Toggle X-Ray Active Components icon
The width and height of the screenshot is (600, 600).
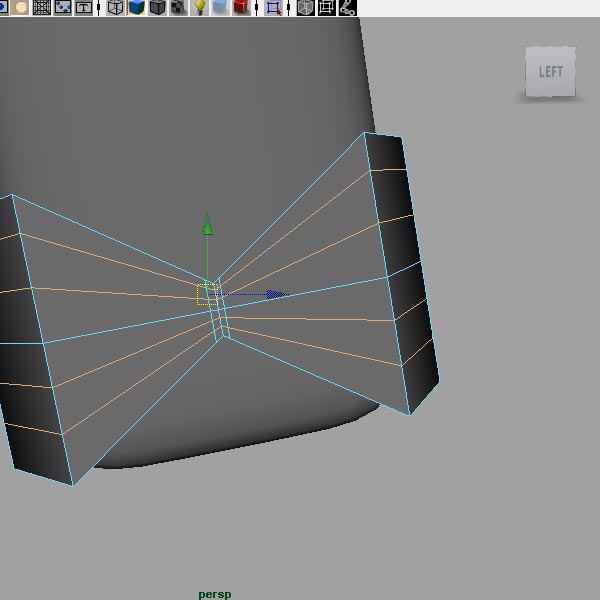click(327, 7)
